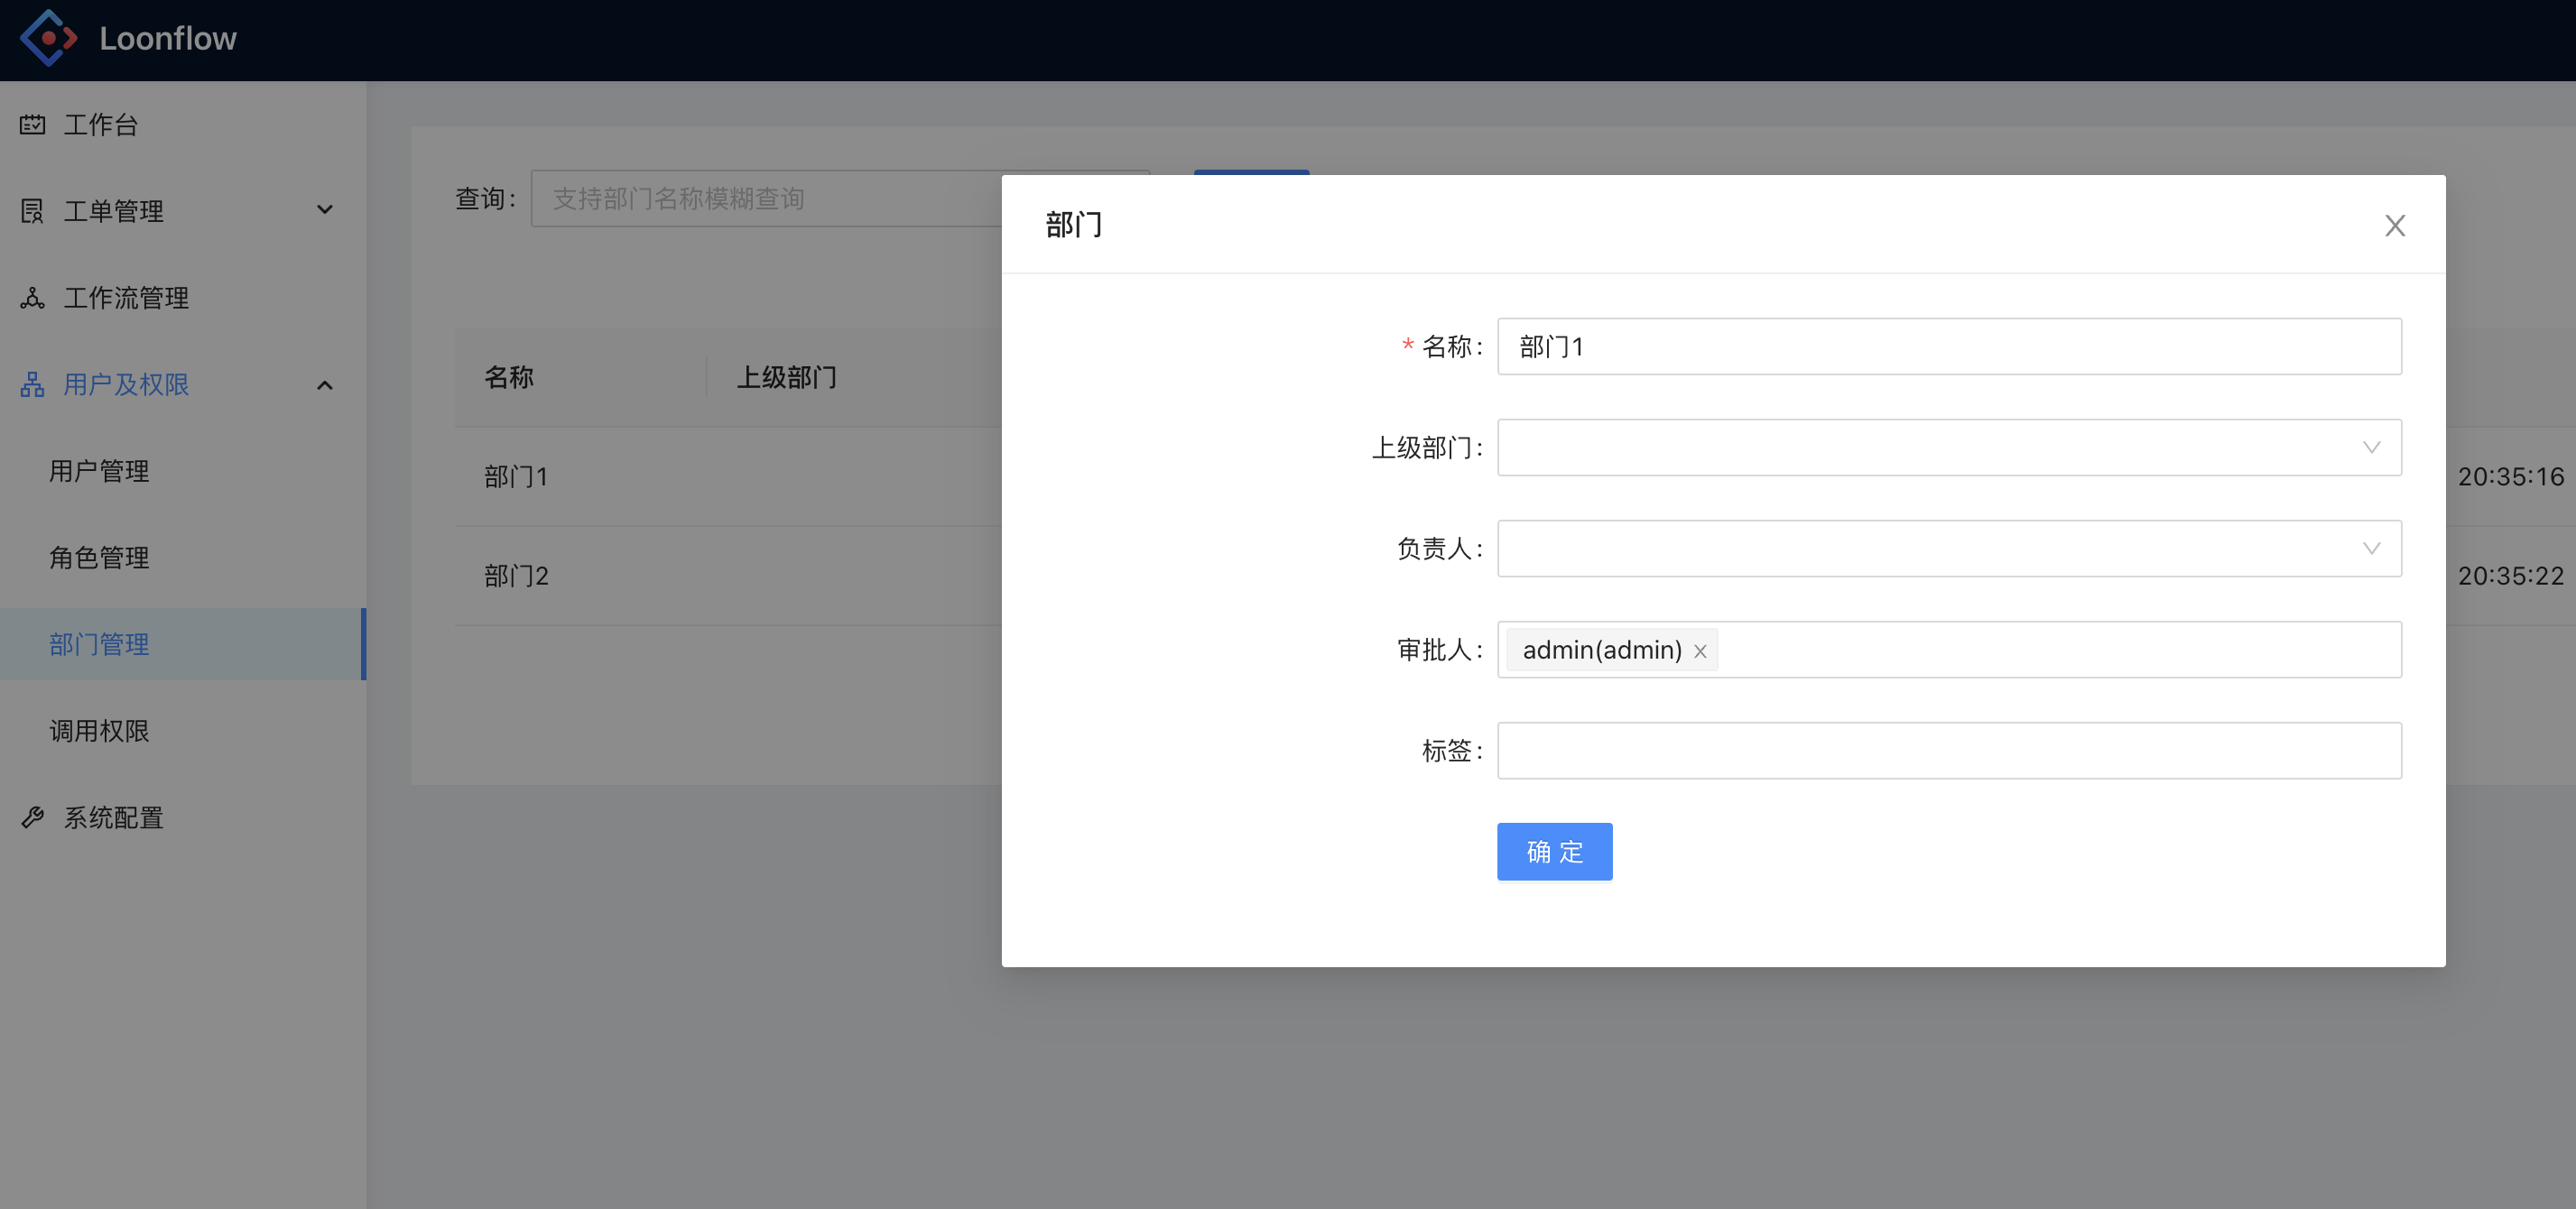Click the 系统配置 wrench icon
Screen dimensions: 2576x1209
[x=32, y=818]
